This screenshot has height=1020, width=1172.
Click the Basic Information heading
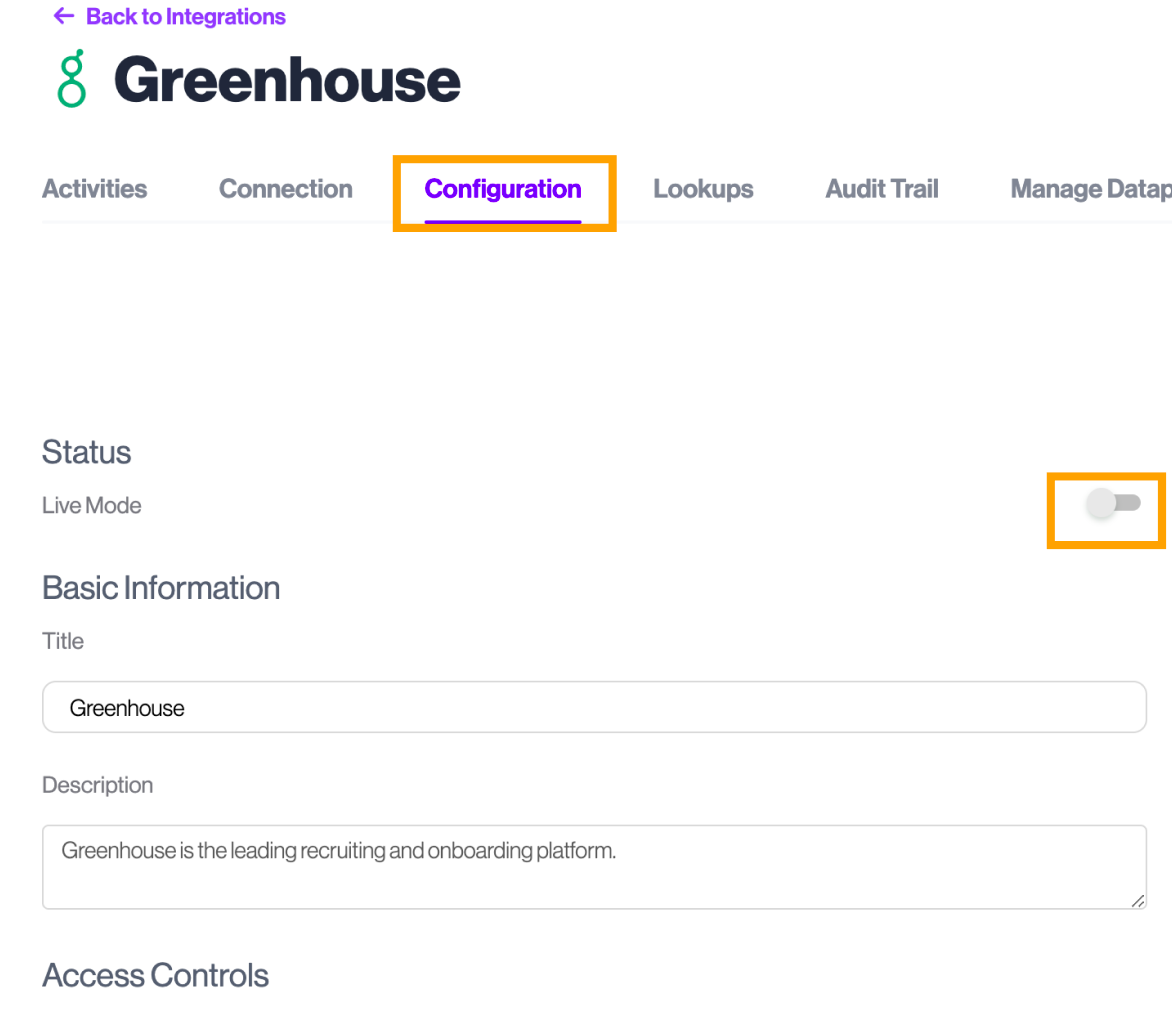tap(161, 588)
